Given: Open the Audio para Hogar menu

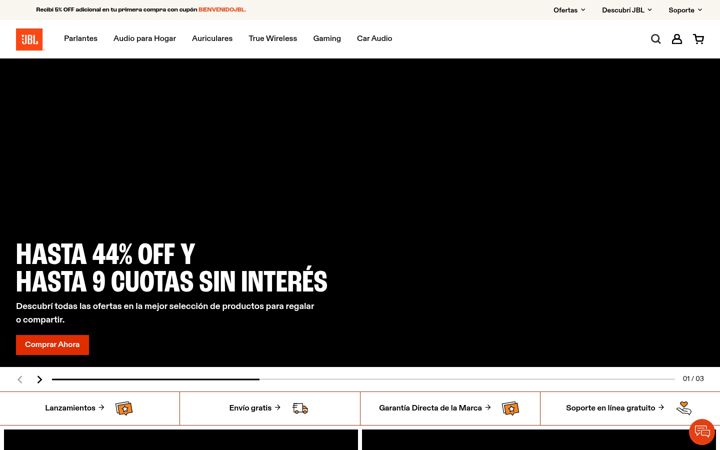Looking at the screenshot, I should click(x=145, y=39).
